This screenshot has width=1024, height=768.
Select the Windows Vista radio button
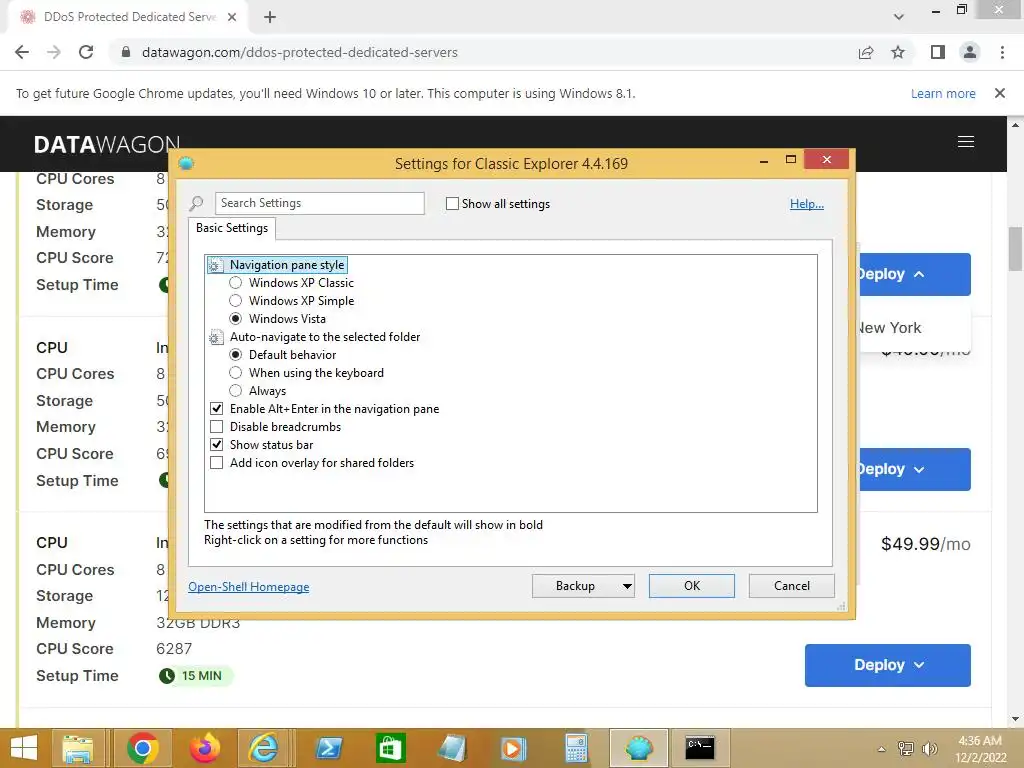point(236,319)
